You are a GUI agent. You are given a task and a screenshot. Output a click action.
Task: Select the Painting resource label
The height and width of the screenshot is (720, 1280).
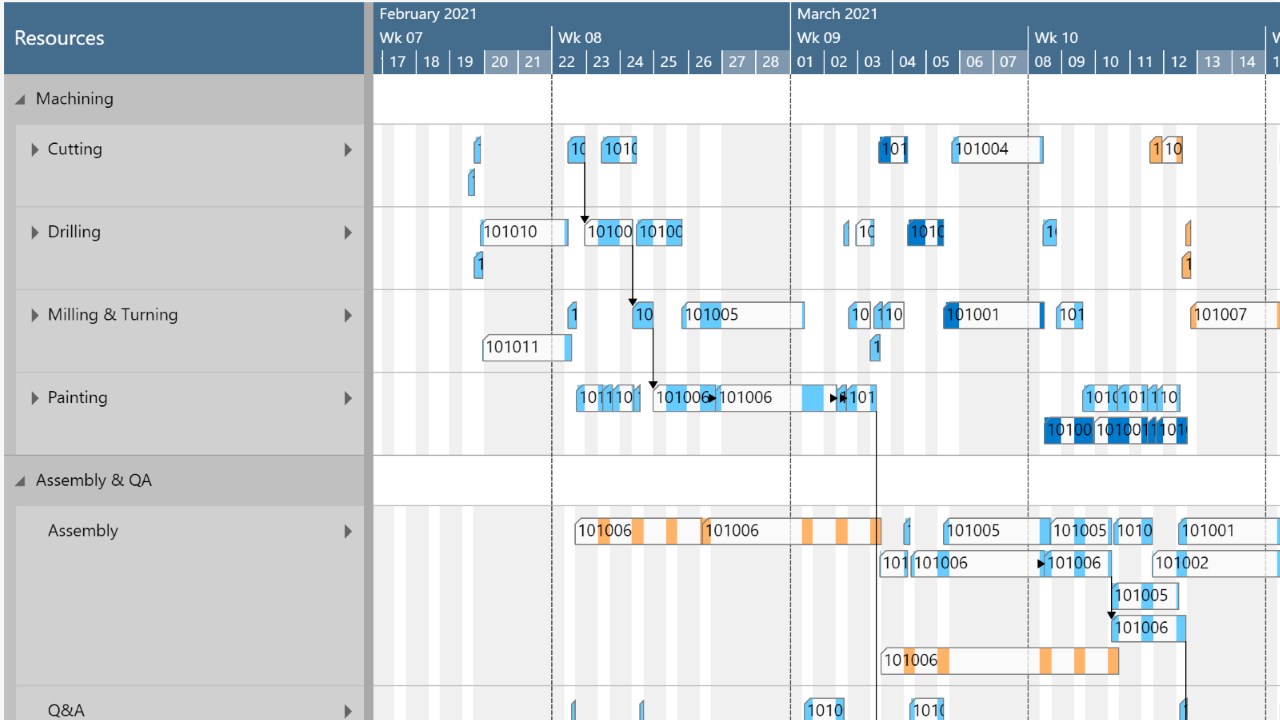(x=77, y=397)
